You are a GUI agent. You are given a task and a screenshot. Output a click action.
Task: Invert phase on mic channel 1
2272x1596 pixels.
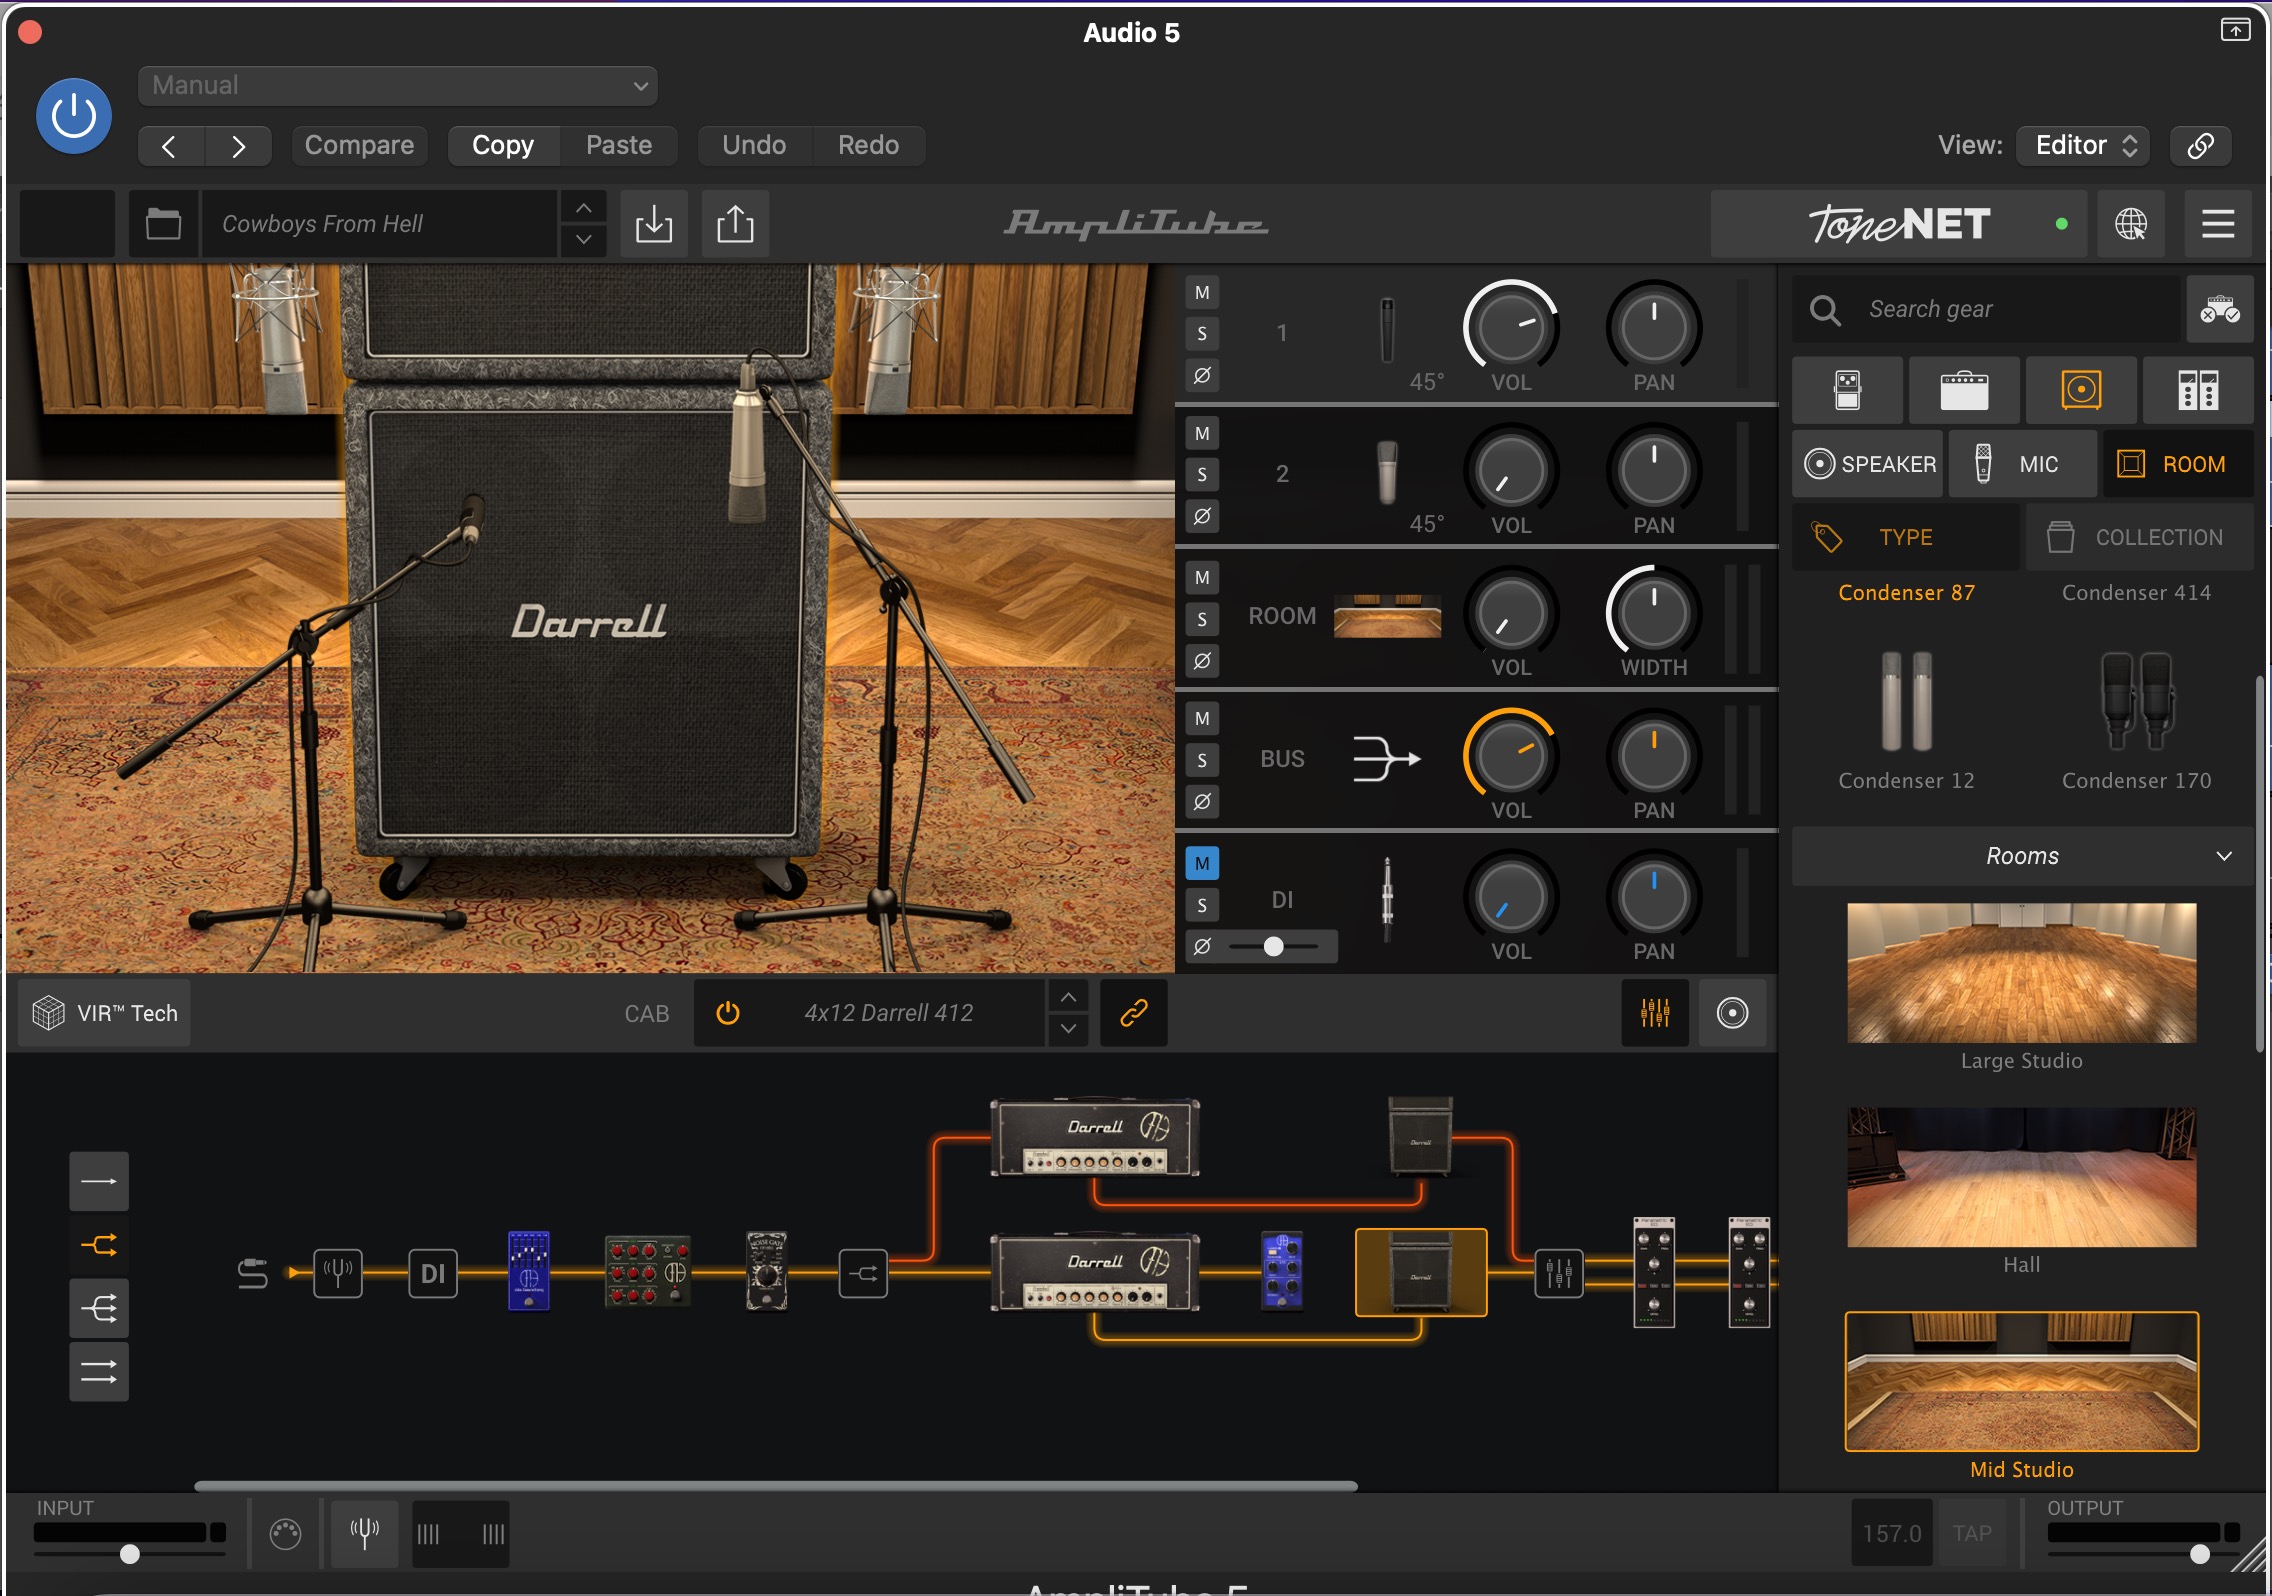pyautogui.click(x=1202, y=376)
